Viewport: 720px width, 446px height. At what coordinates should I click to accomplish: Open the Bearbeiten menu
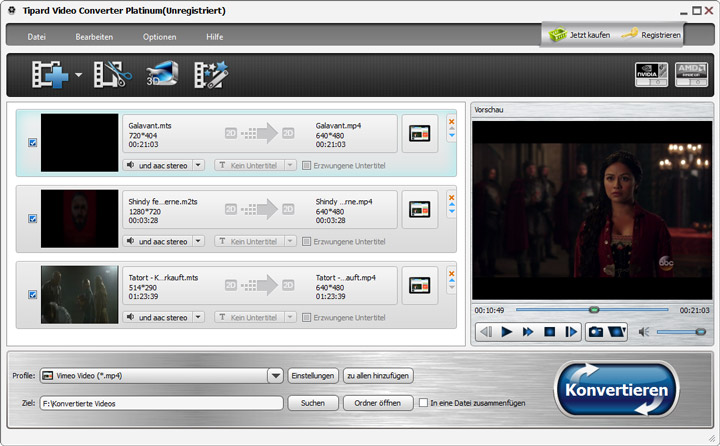click(94, 37)
